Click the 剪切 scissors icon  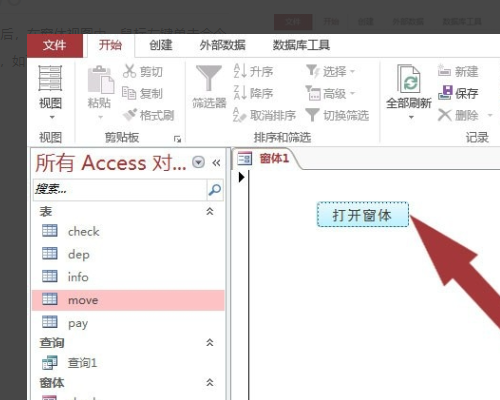(129, 71)
